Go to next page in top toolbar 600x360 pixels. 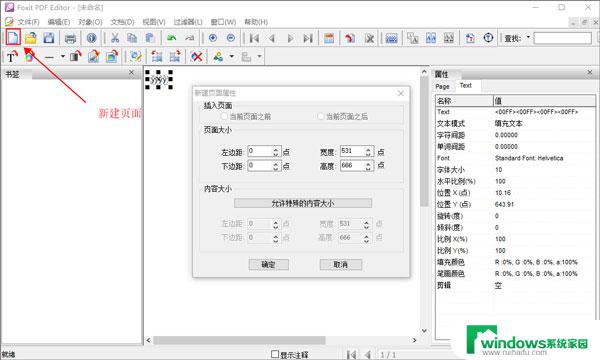(x=290, y=38)
